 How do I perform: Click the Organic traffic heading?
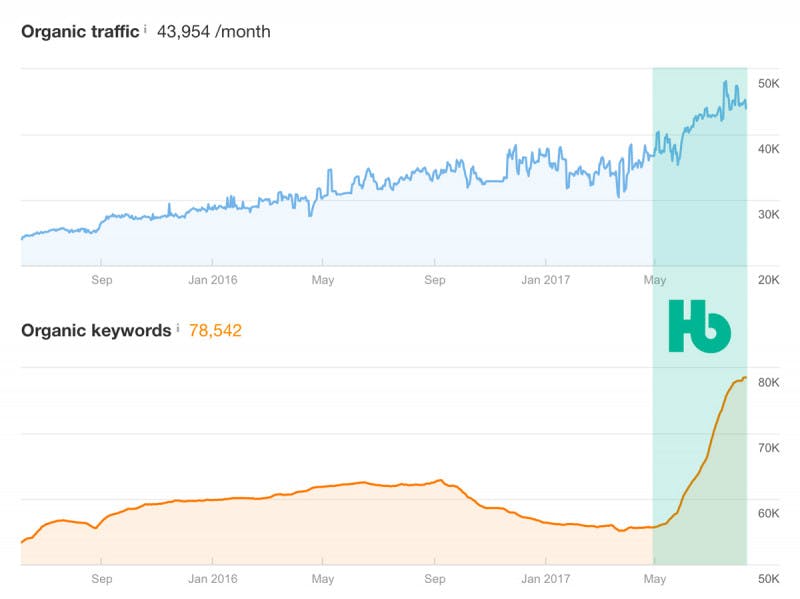pyautogui.click(x=80, y=32)
